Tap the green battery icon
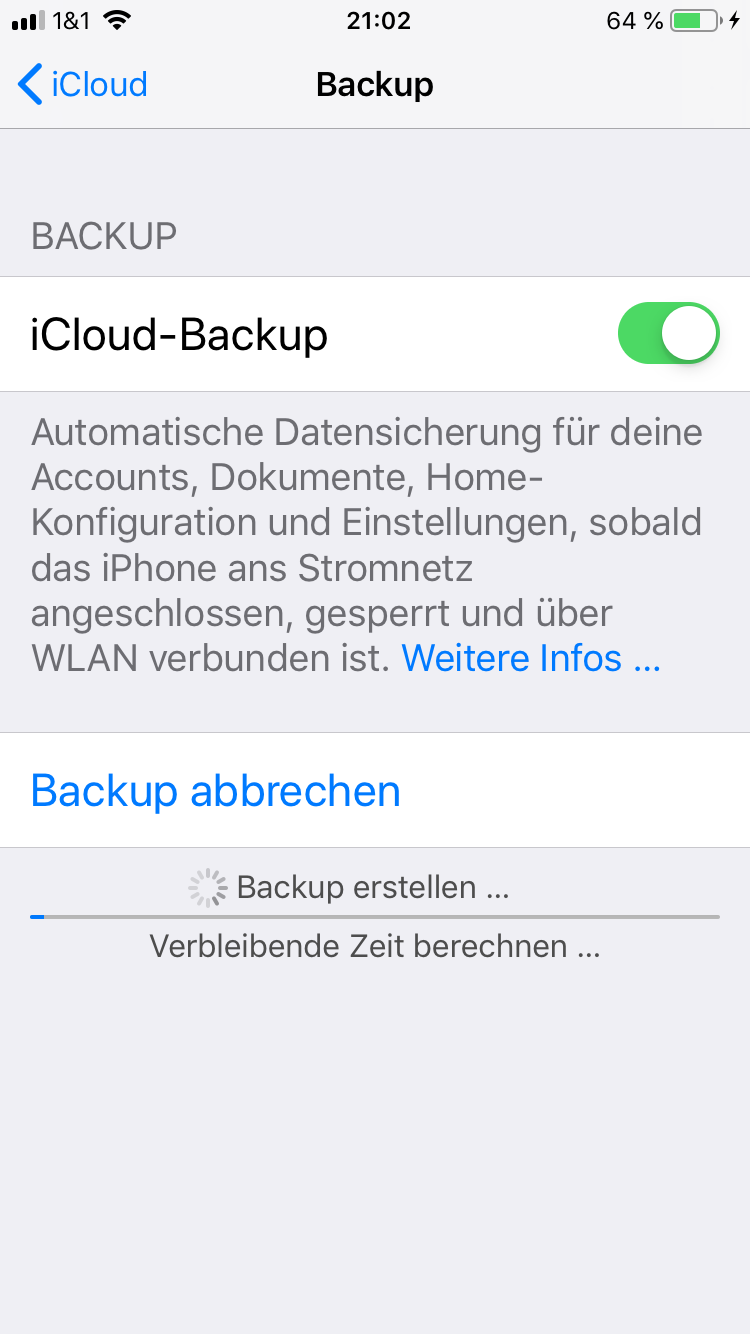750x1334 pixels. pos(696,21)
